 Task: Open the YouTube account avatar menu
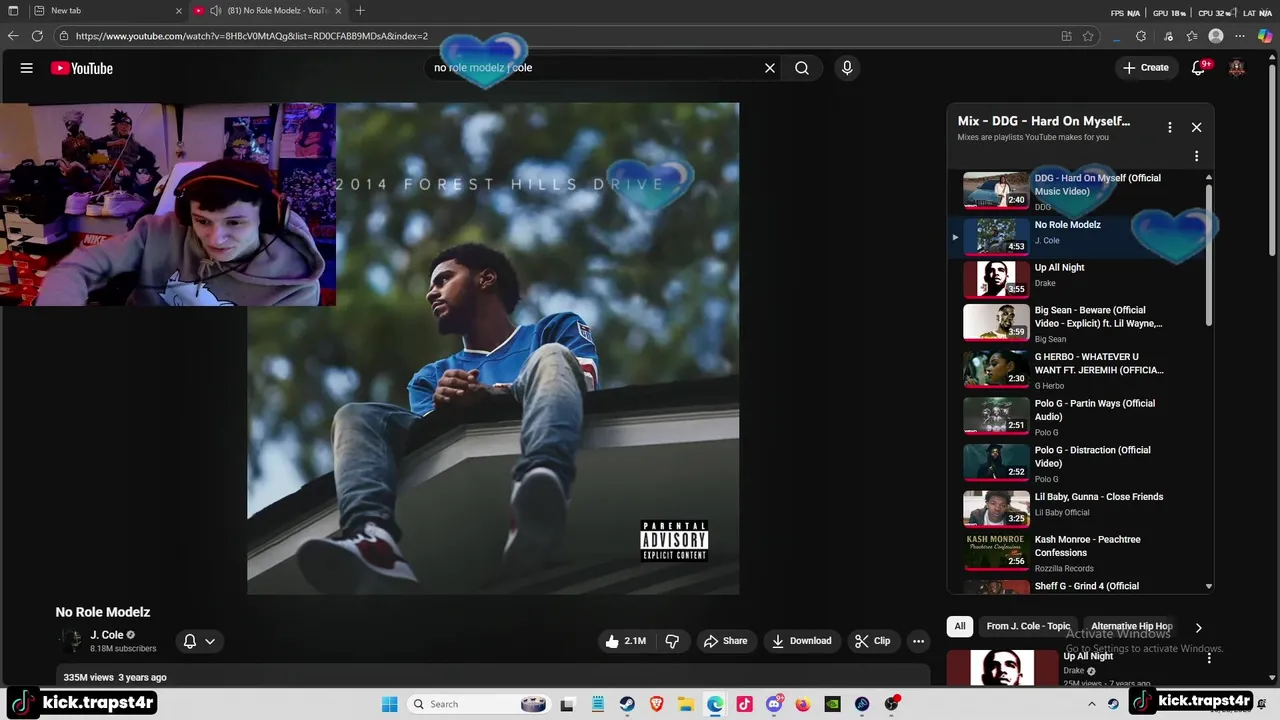[x=1237, y=68]
